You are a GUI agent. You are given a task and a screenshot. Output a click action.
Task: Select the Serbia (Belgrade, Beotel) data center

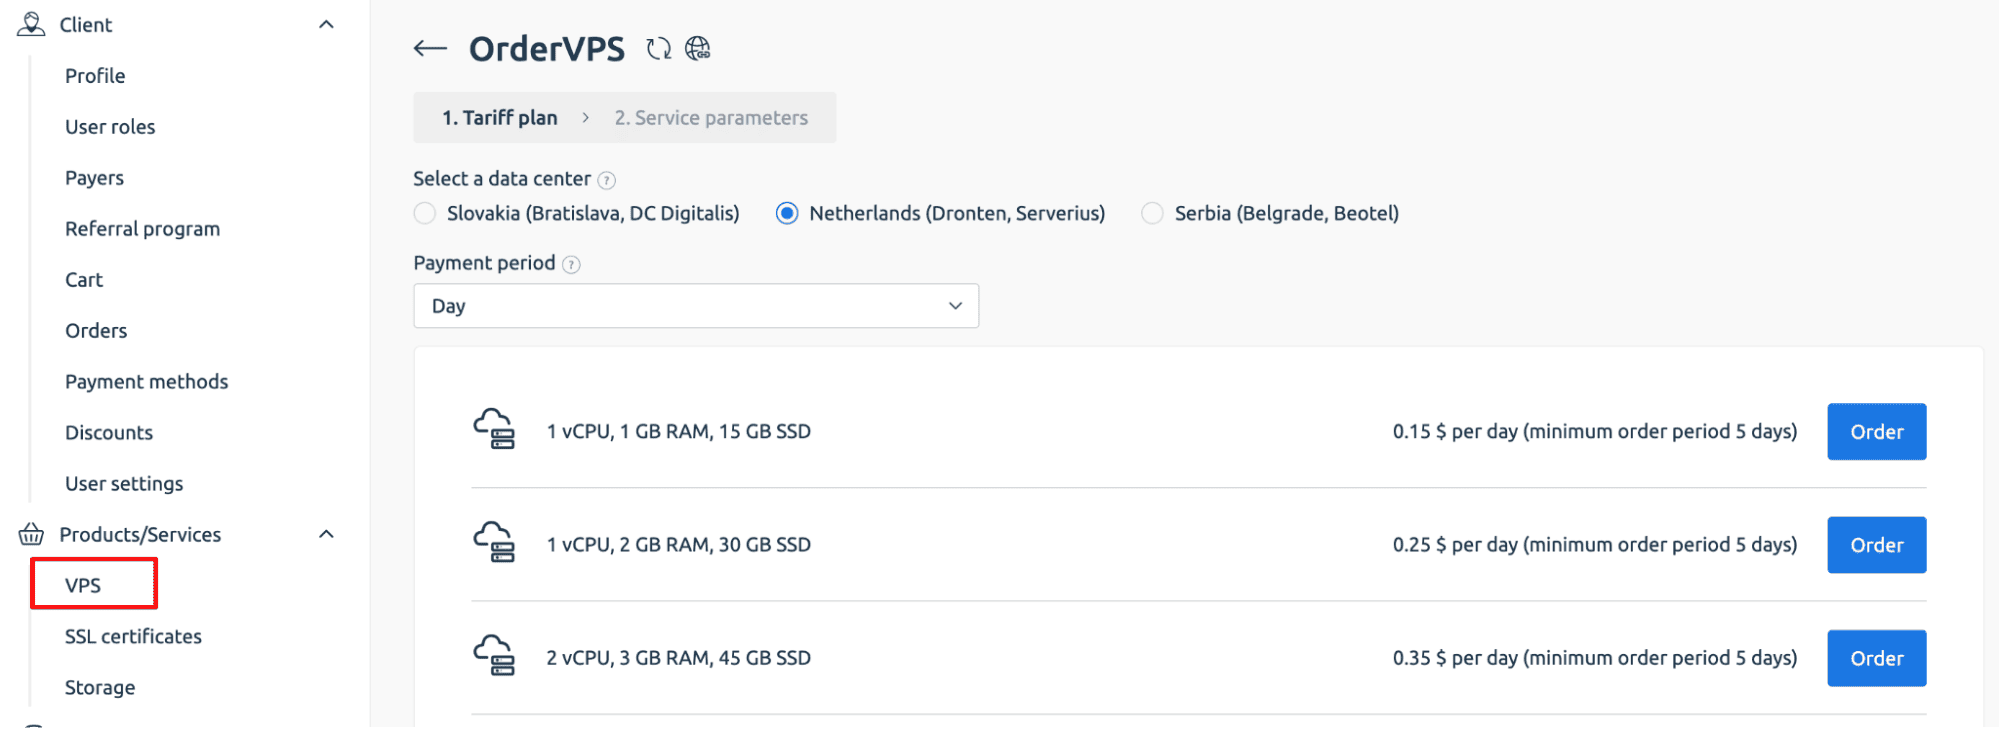click(x=1151, y=213)
